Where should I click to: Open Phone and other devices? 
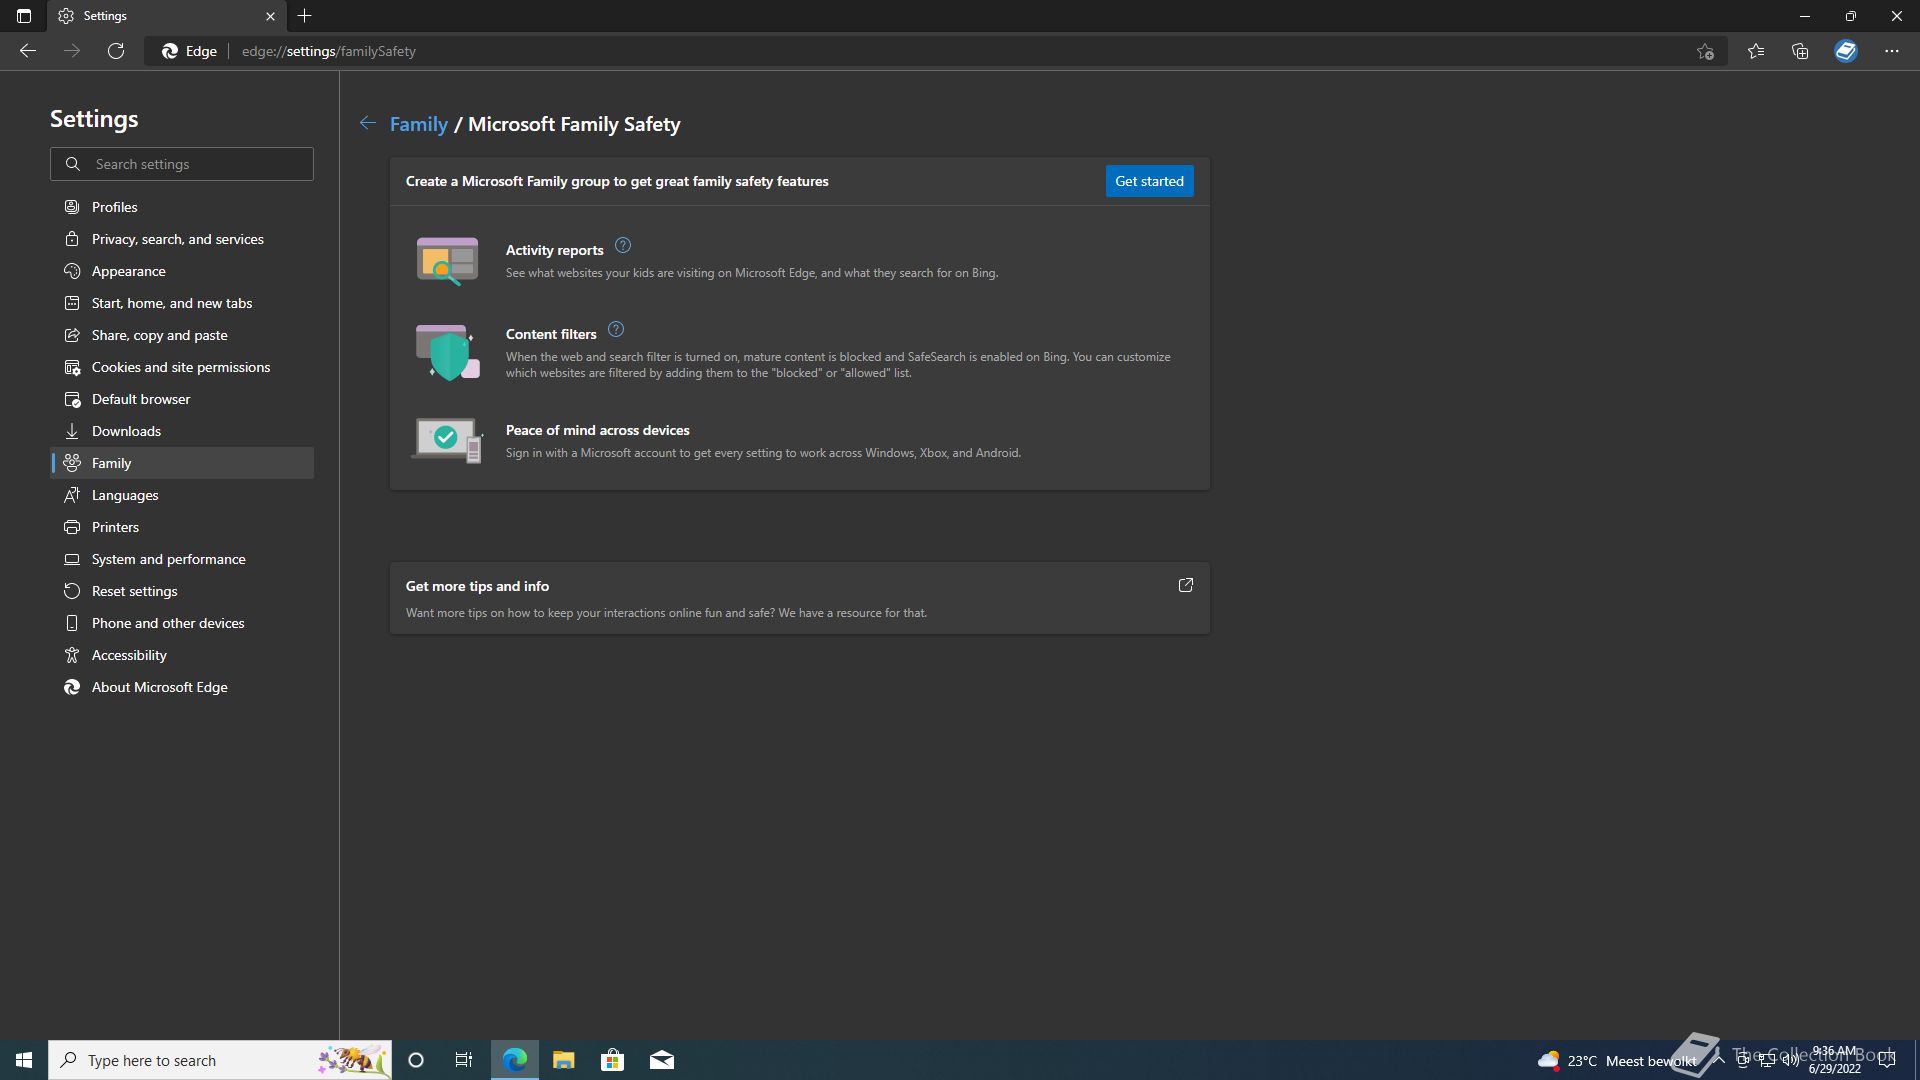[x=182, y=623]
